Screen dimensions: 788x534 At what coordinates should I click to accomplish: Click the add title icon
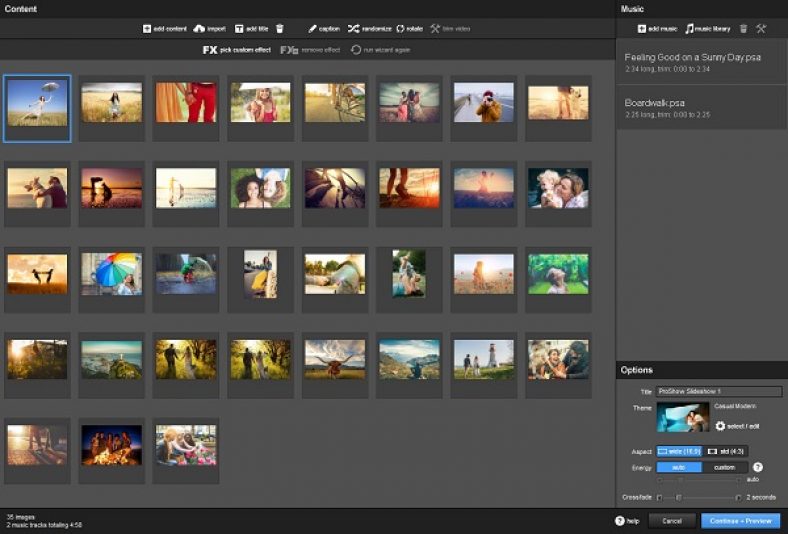[240, 29]
